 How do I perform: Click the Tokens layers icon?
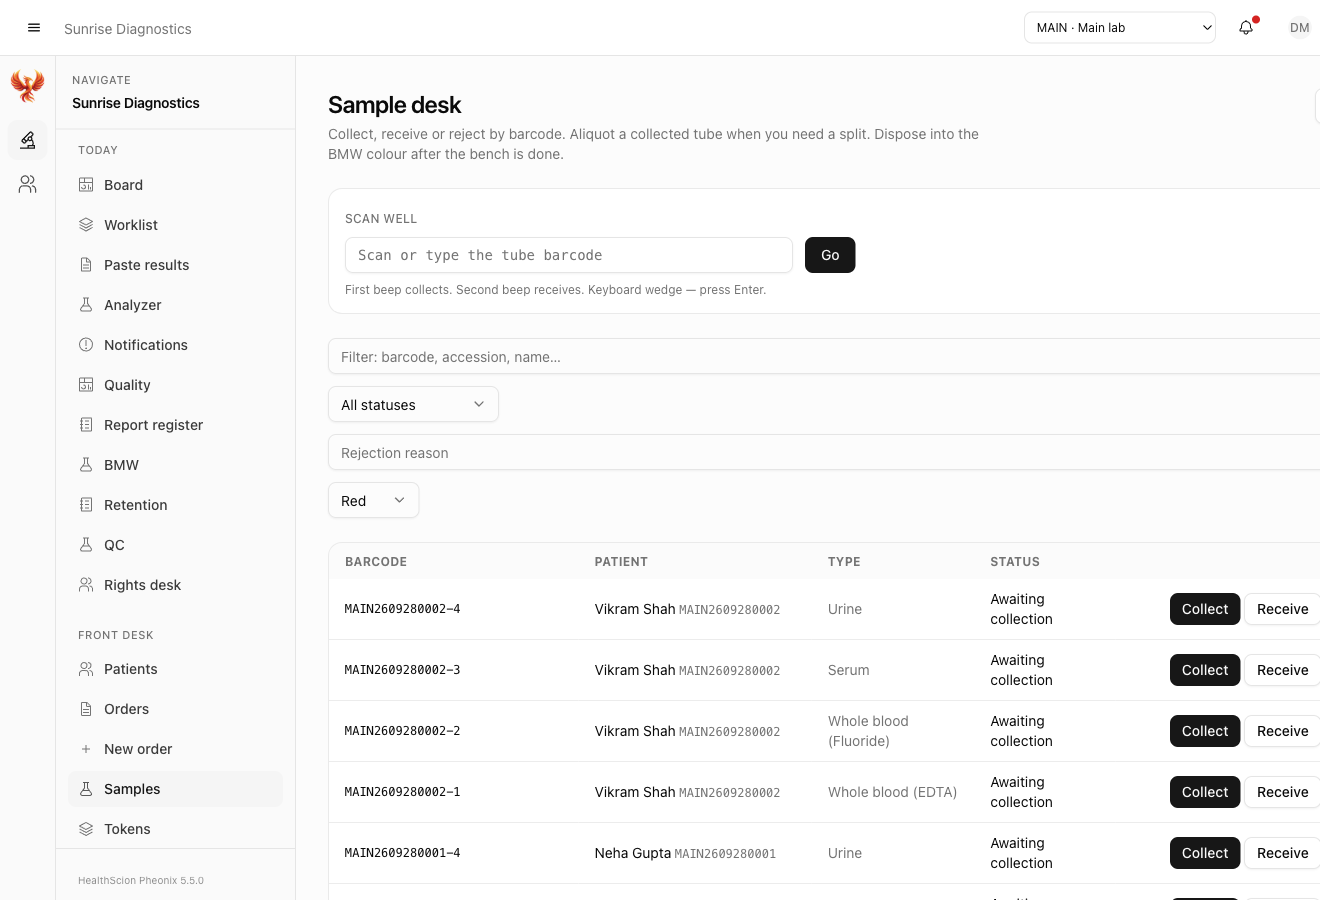(86, 829)
